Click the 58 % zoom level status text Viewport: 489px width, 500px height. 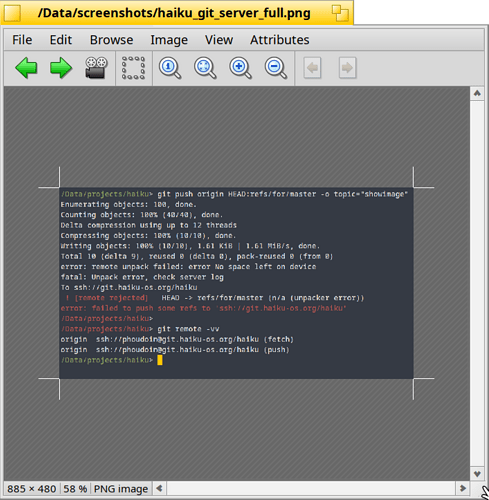pos(75,489)
